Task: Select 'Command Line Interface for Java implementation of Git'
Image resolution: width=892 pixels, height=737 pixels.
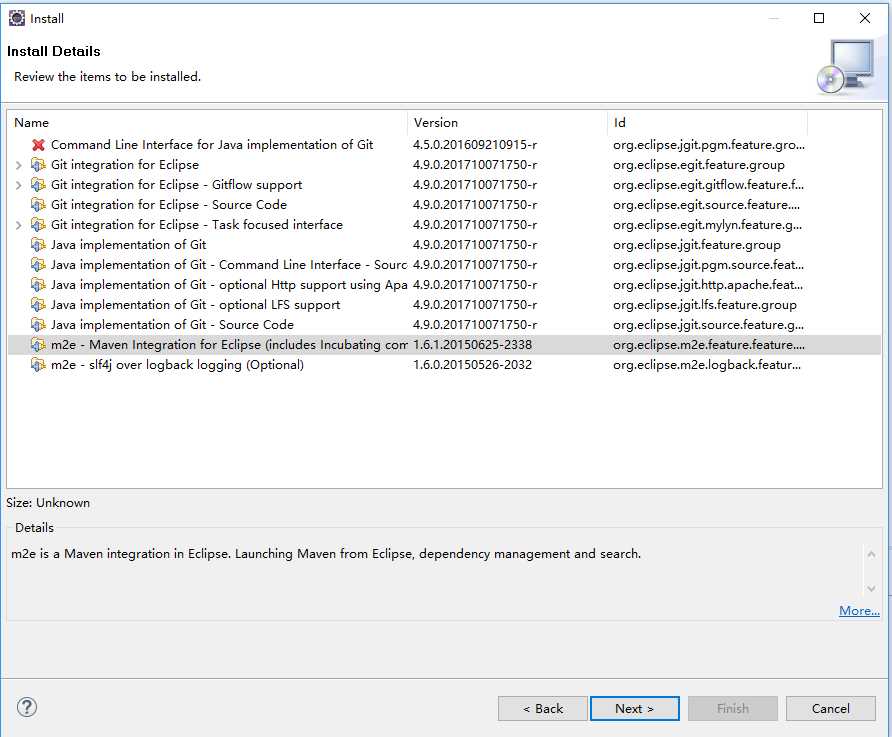Action: tap(212, 145)
